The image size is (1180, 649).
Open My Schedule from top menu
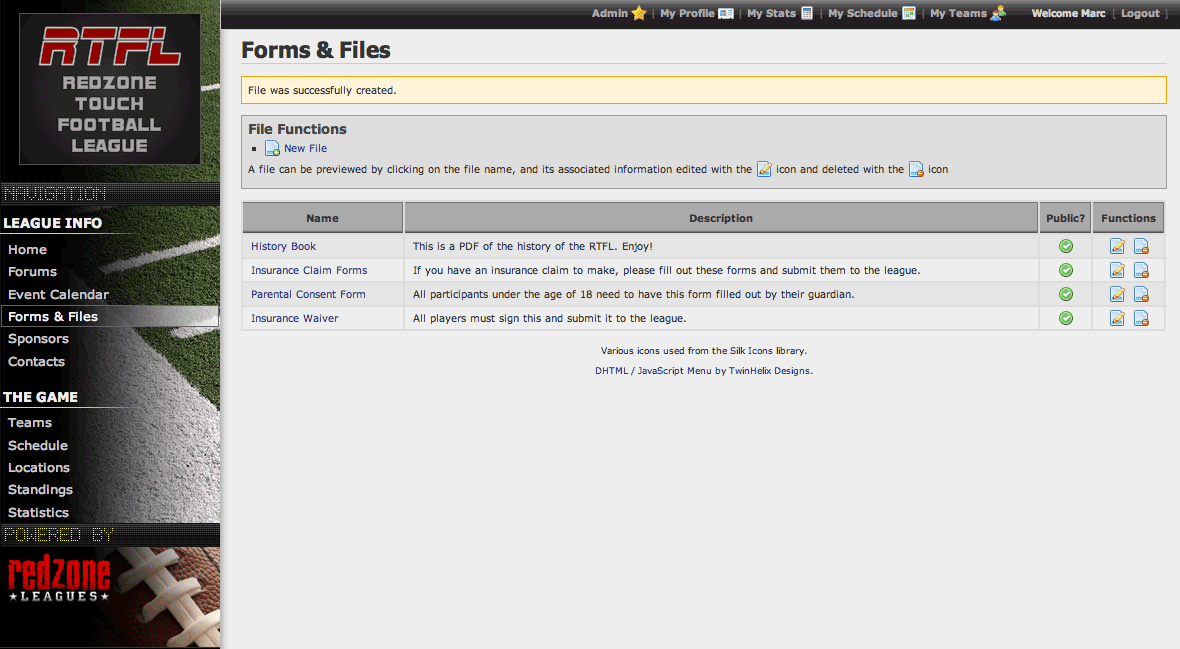pos(862,13)
